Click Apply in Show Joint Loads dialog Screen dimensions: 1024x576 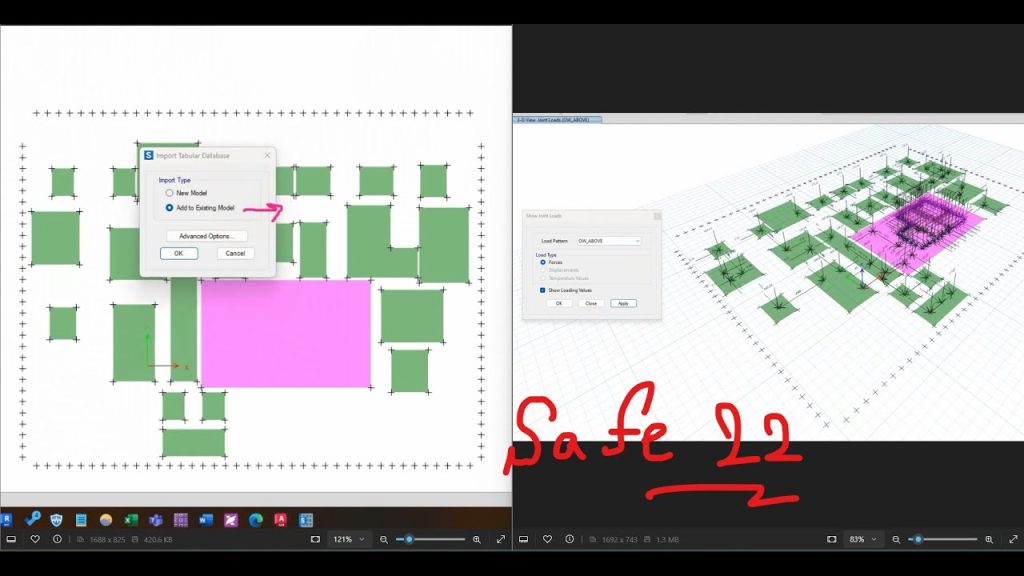click(x=623, y=304)
